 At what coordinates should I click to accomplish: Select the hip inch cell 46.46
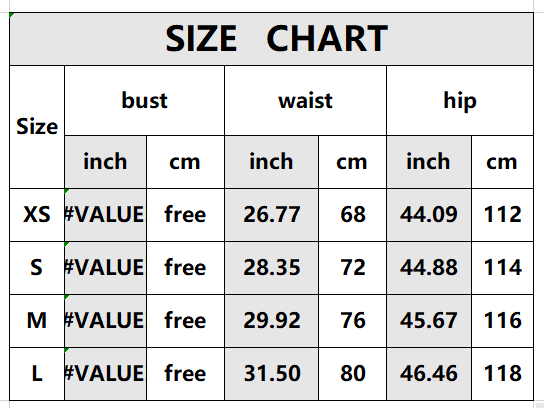point(429,374)
